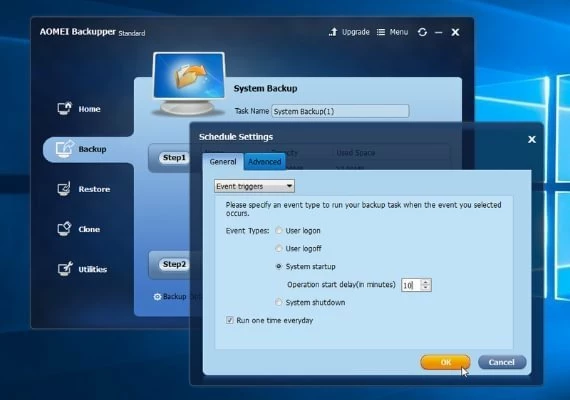This screenshot has height=400, width=570.
Task: Choose the System shutdown radio option
Action: [278, 302]
